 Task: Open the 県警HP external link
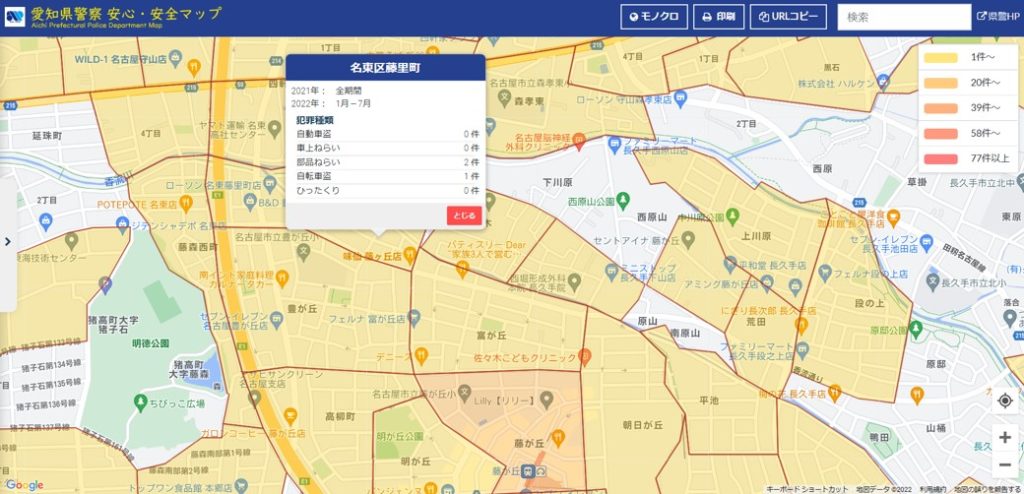point(999,16)
